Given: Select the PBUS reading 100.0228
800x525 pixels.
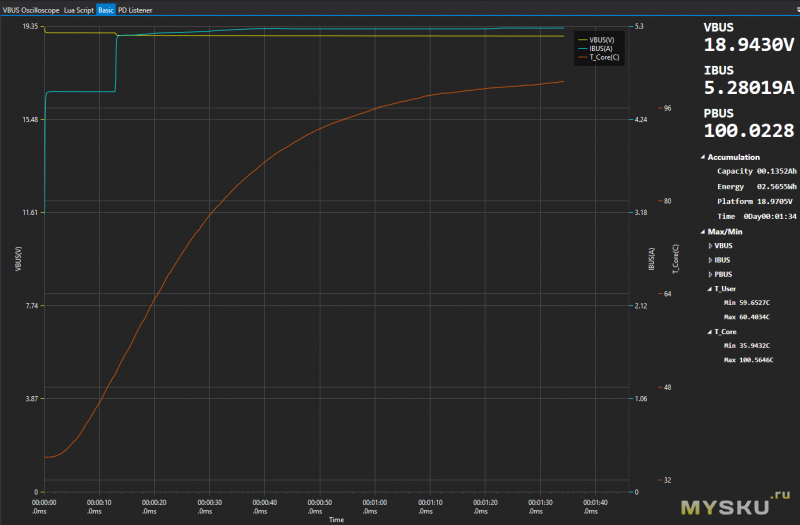Looking at the screenshot, I should pyautogui.click(x=748, y=131).
